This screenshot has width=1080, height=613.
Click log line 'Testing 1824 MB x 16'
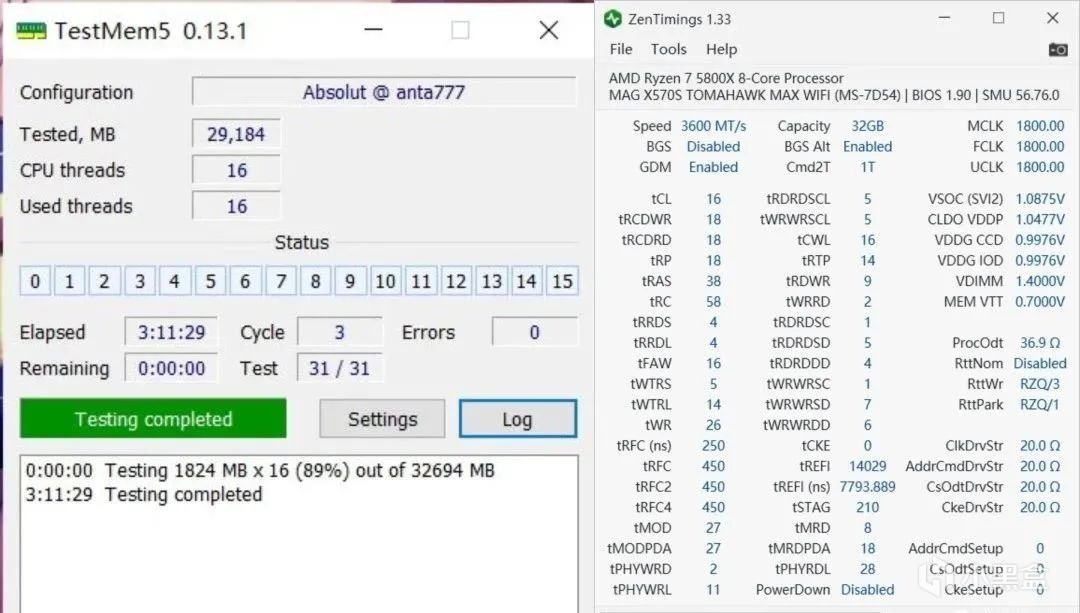(260, 470)
